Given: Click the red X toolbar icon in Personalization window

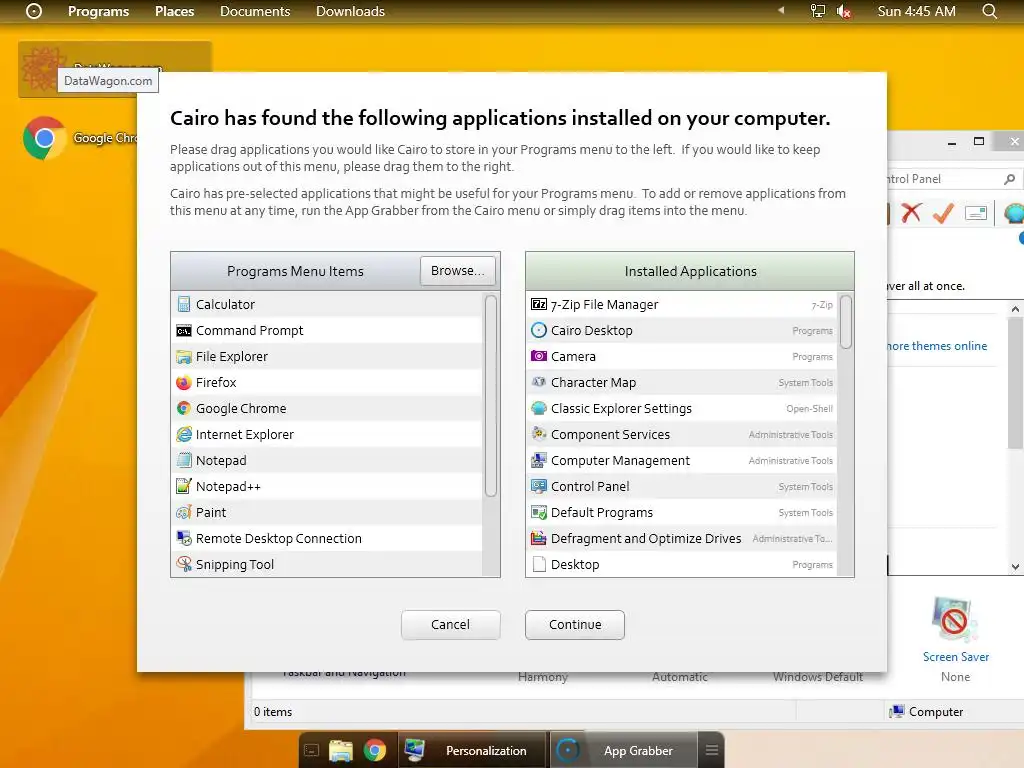Looking at the screenshot, I should 911,212.
